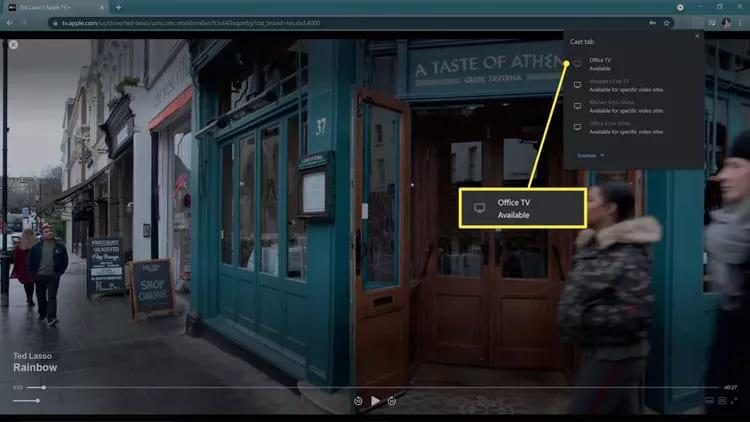This screenshot has height=422, width=750.
Task: Click the browser back arrow
Action: pos(10,22)
